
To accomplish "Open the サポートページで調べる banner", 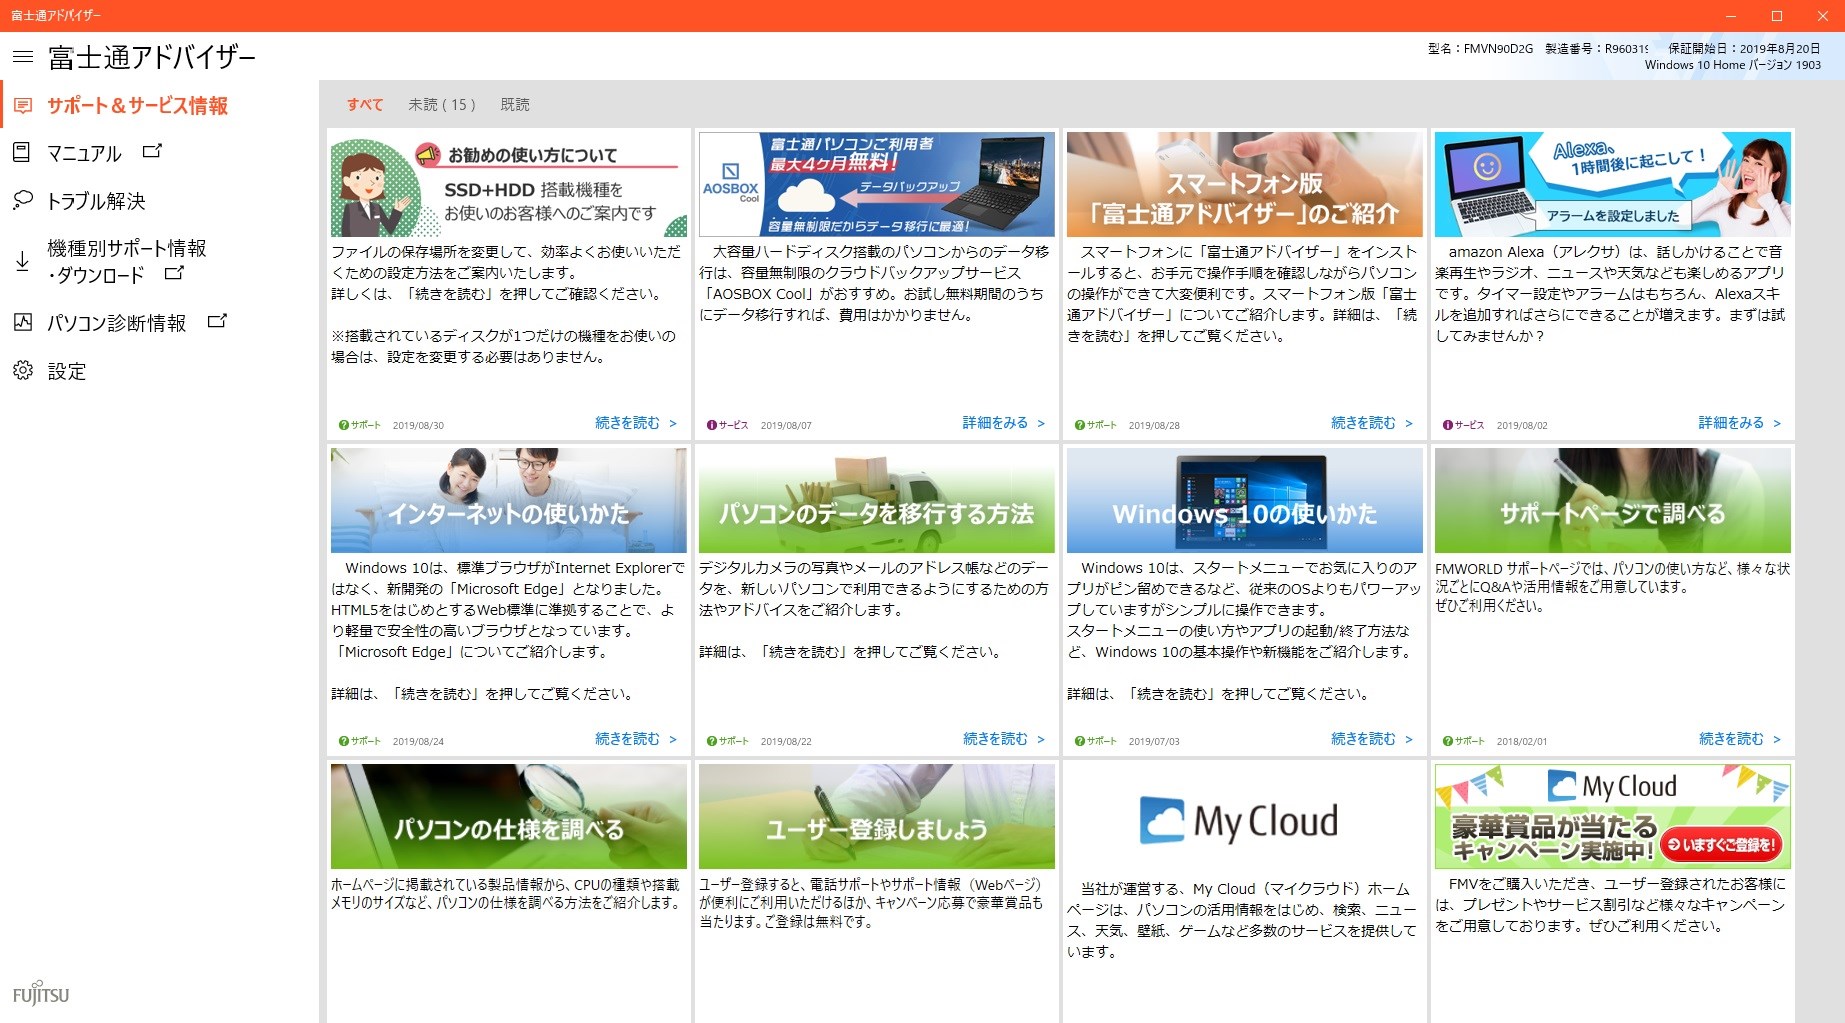I will 1613,501.
